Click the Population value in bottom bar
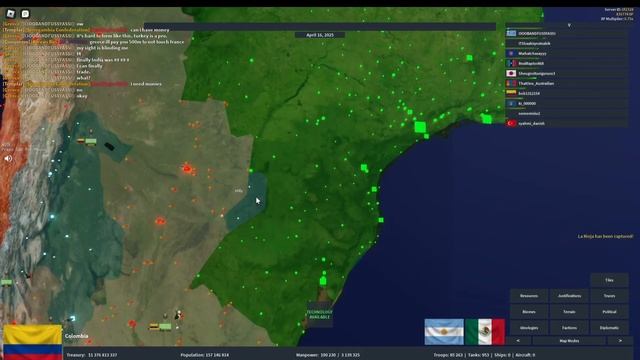 pos(204,355)
